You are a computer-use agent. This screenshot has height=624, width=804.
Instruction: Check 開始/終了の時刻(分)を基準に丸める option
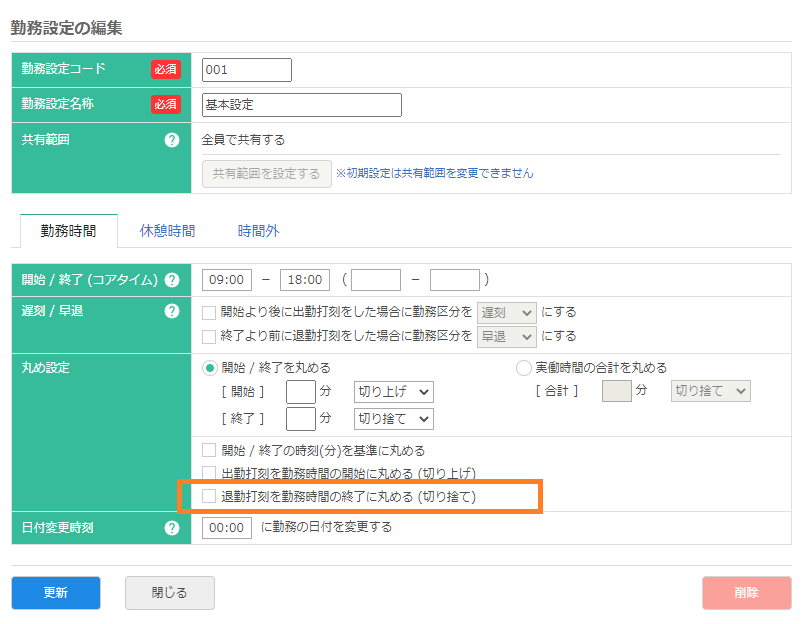(207, 451)
